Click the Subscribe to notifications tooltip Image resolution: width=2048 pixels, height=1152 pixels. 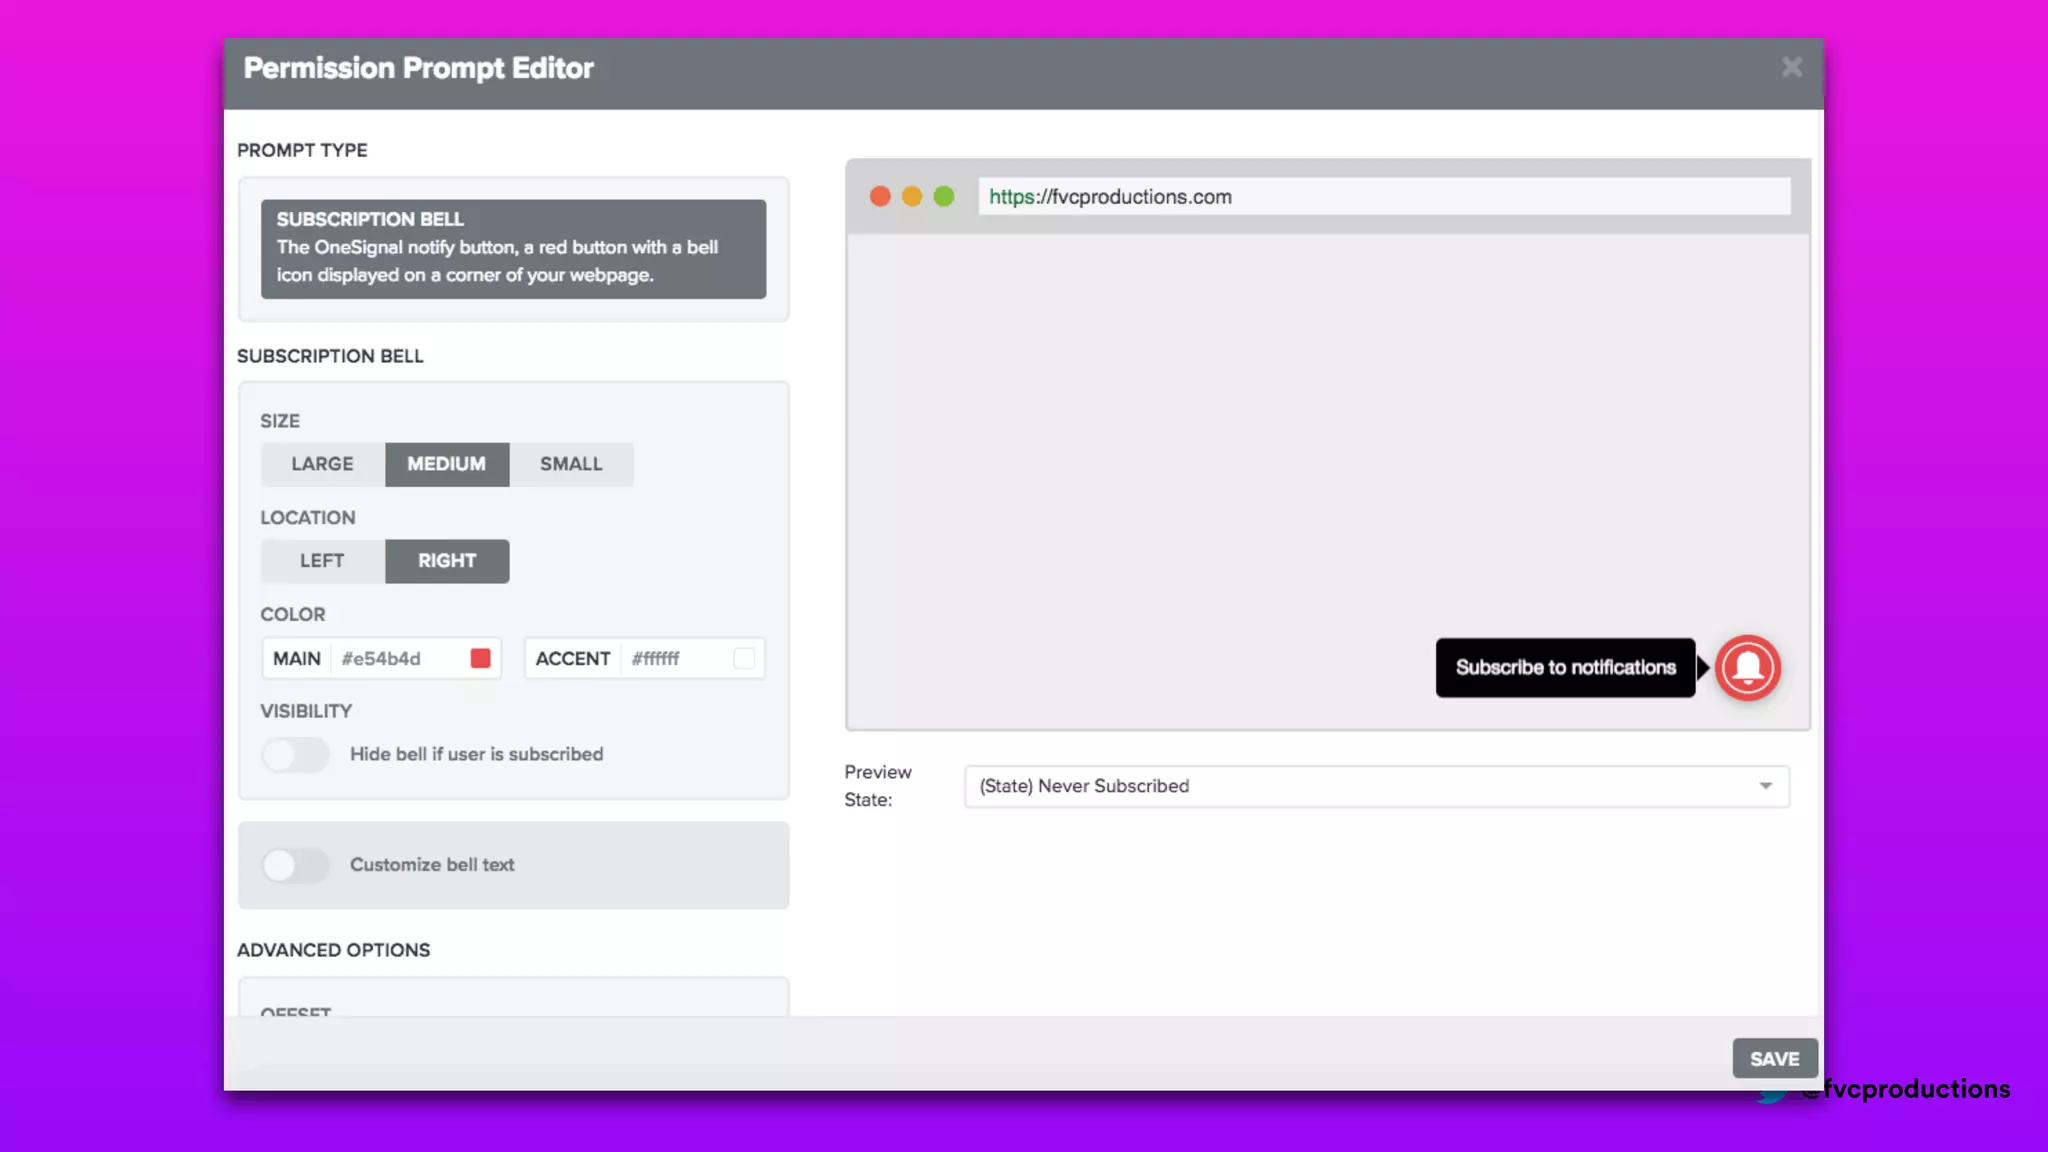[1565, 667]
